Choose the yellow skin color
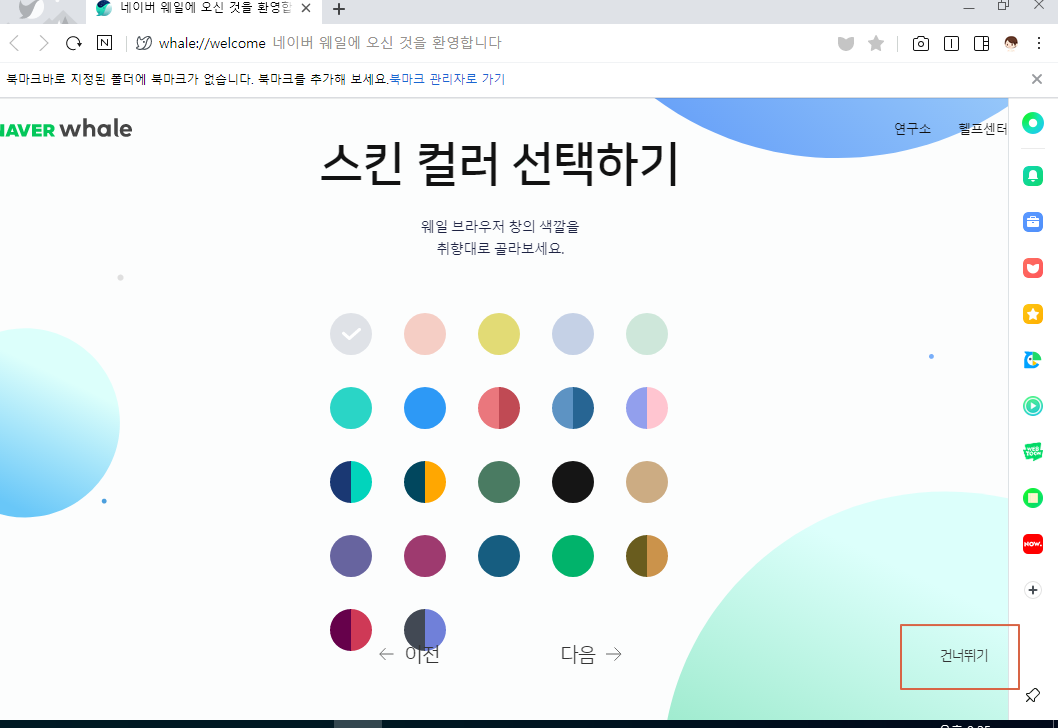1058x728 pixels. (x=499, y=334)
